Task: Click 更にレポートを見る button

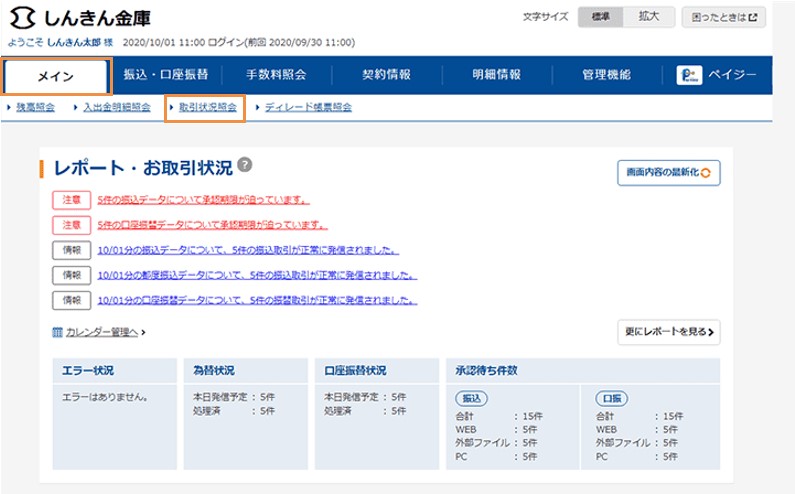Action: (669, 329)
